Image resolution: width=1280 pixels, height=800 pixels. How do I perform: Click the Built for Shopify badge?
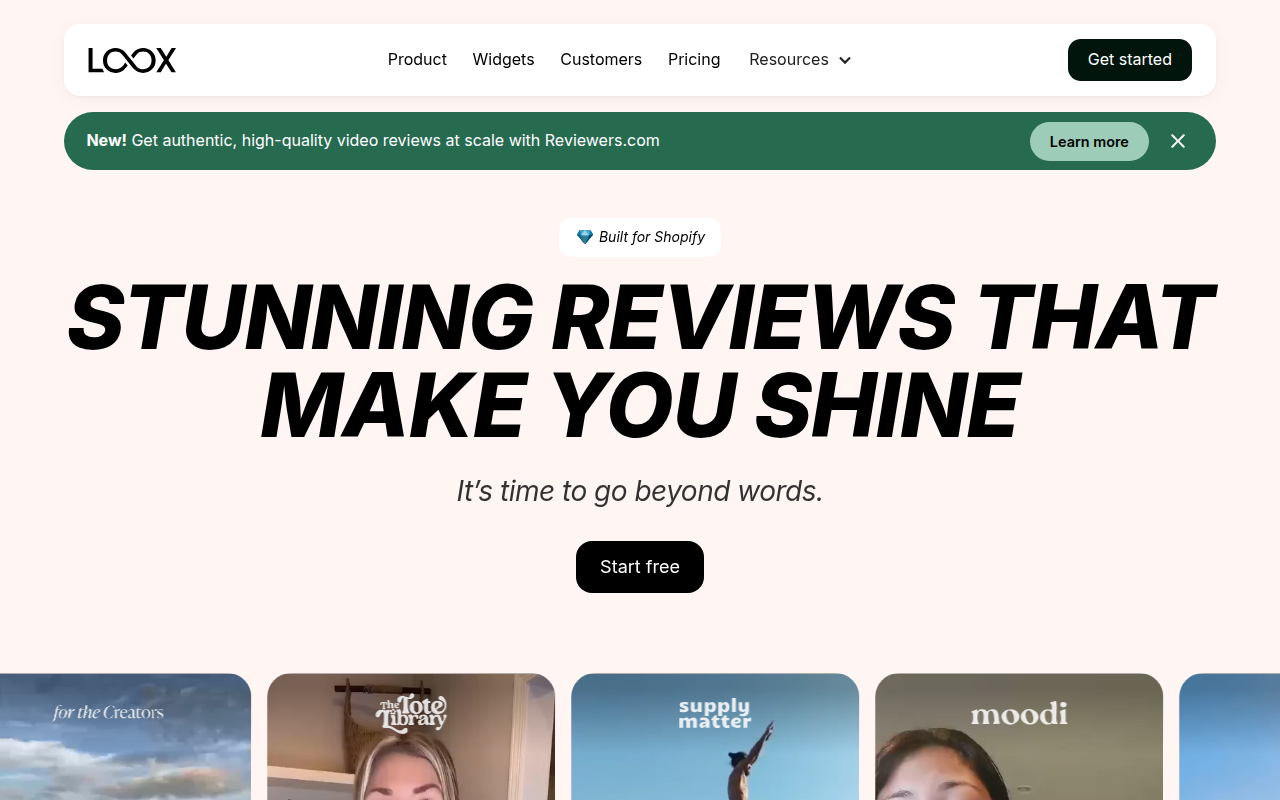pos(640,237)
